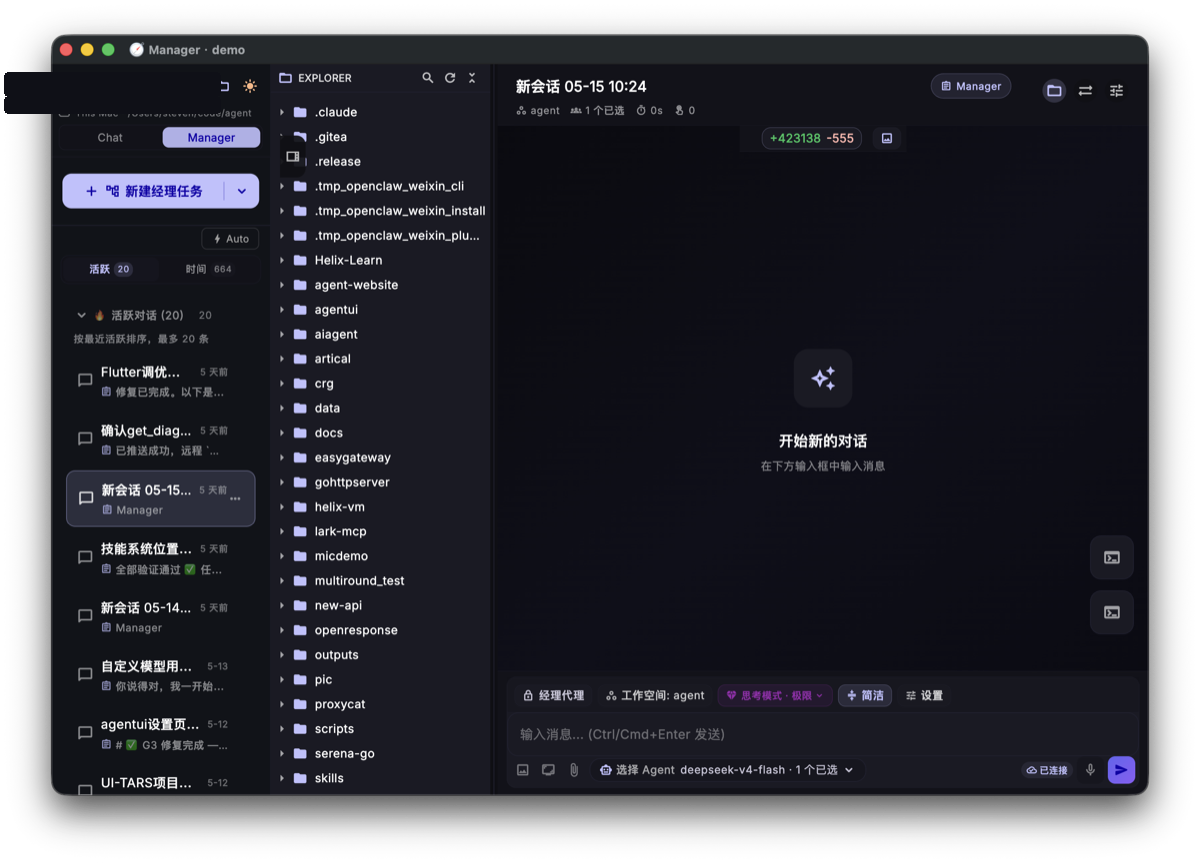The width and height of the screenshot is (1200, 863).
Task: Click the 已连接 connection status badge
Action: pos(1047,770)
